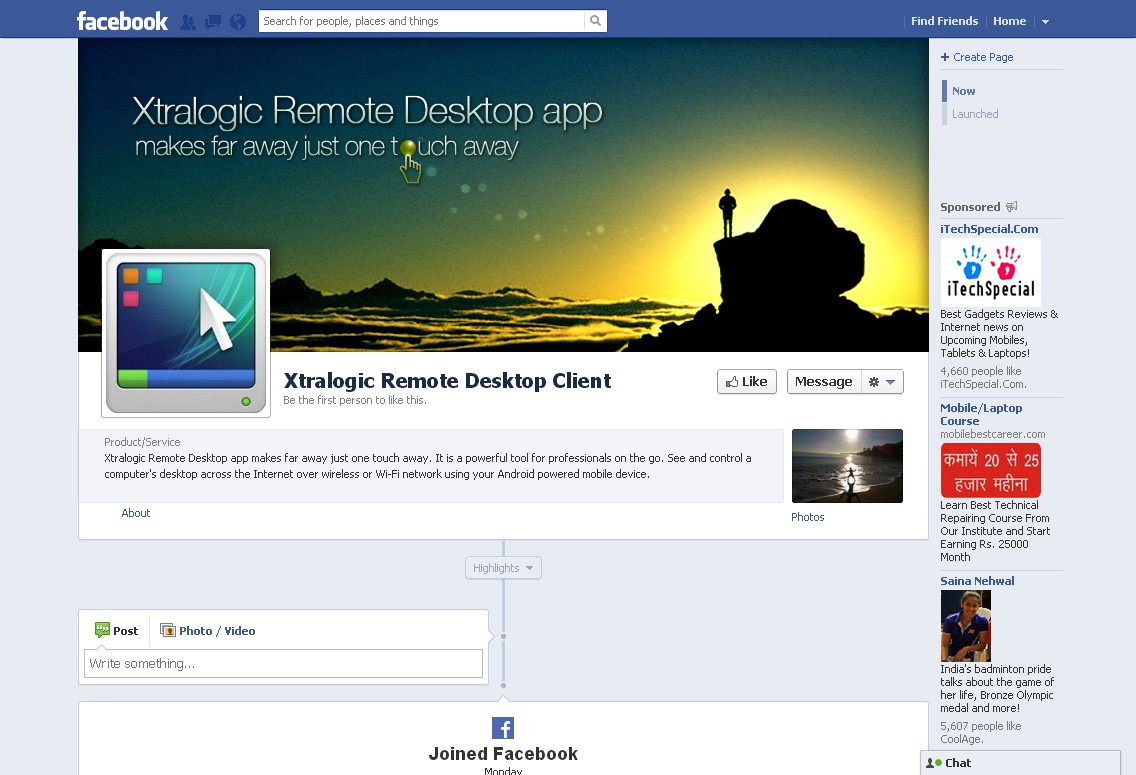Click the Joined Facebook icon

point(503,728)
